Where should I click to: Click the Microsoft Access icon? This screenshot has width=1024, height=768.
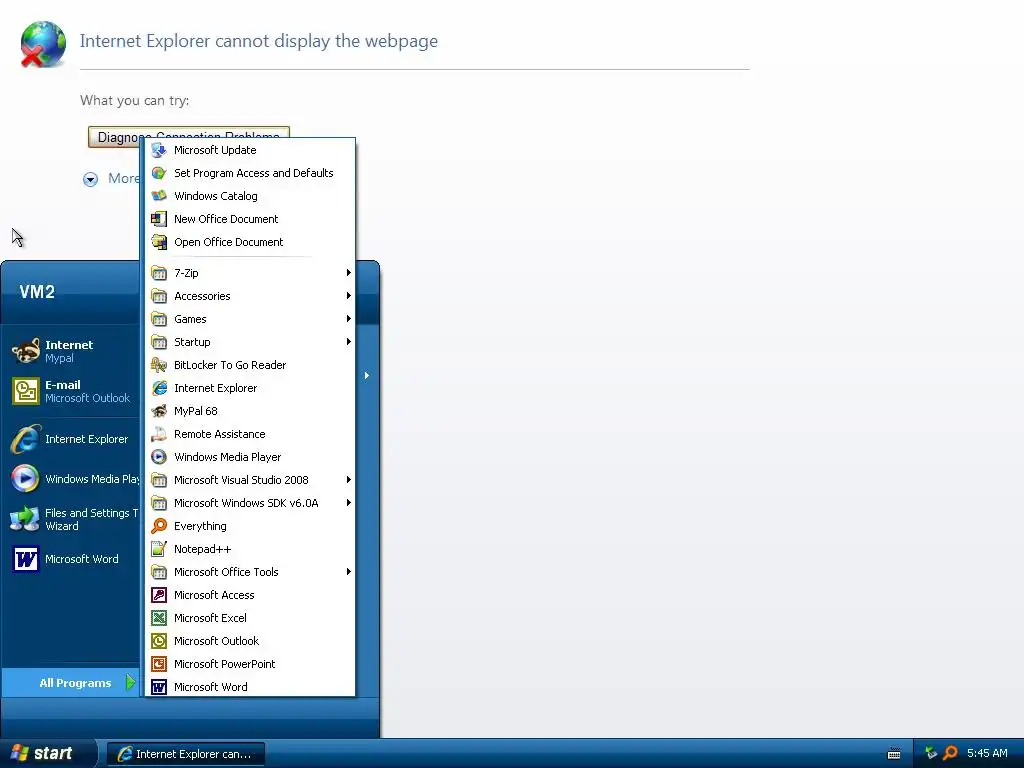(x=159, y=595)
